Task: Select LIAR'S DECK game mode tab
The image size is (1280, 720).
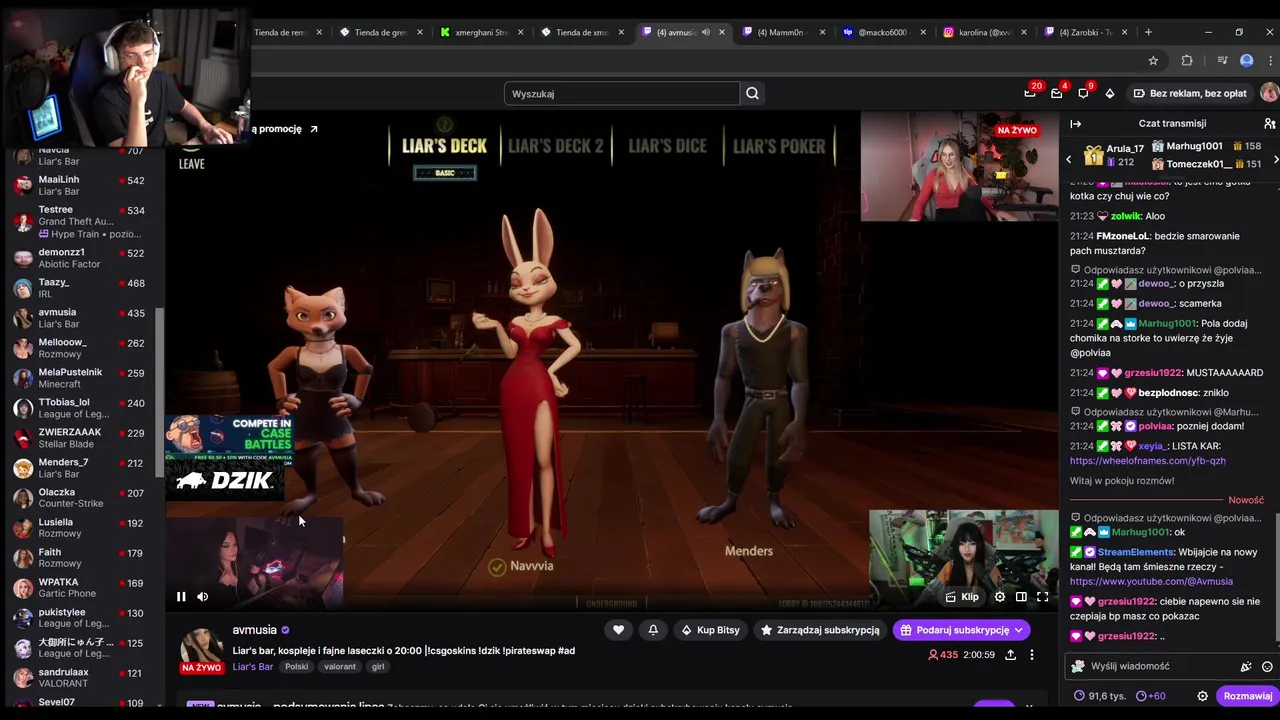Action: click(x=444, y=146)
